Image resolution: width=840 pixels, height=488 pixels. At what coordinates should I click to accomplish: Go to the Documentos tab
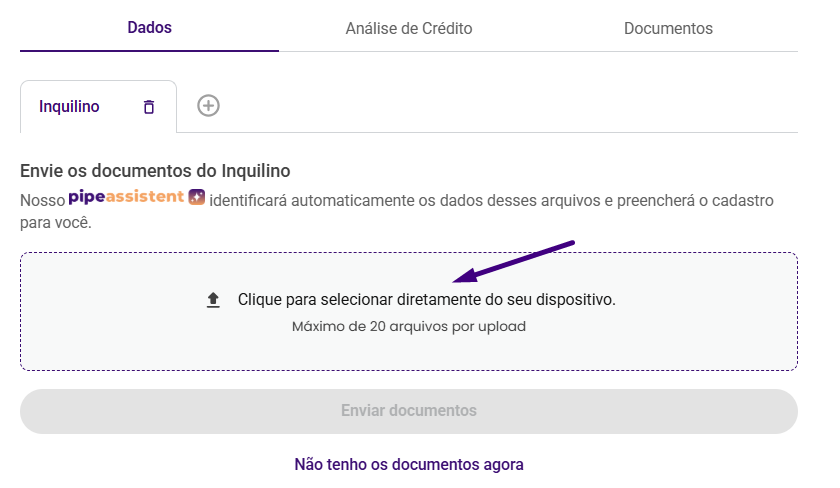coord(668,29)
